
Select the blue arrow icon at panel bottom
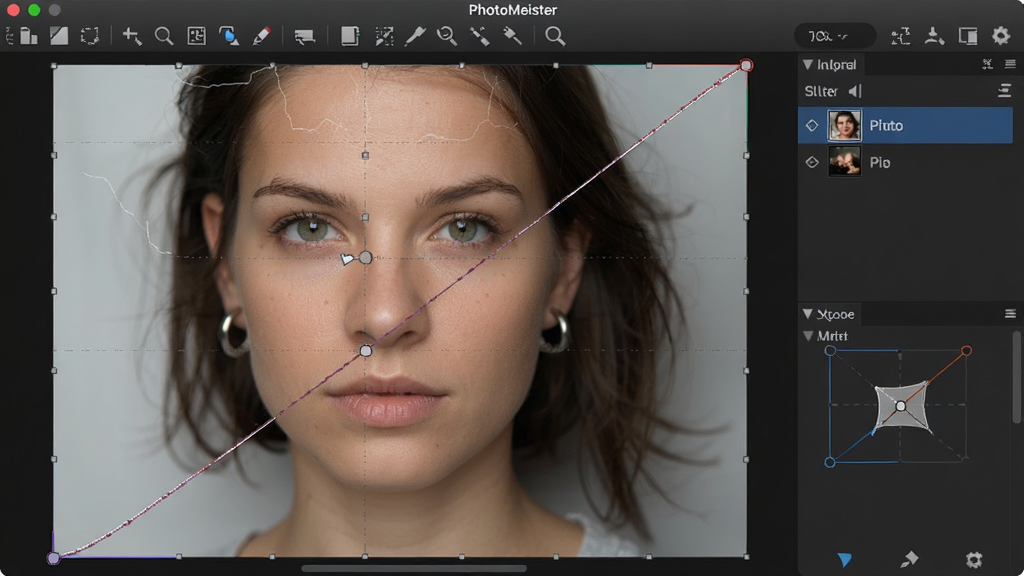pos(844,560)
